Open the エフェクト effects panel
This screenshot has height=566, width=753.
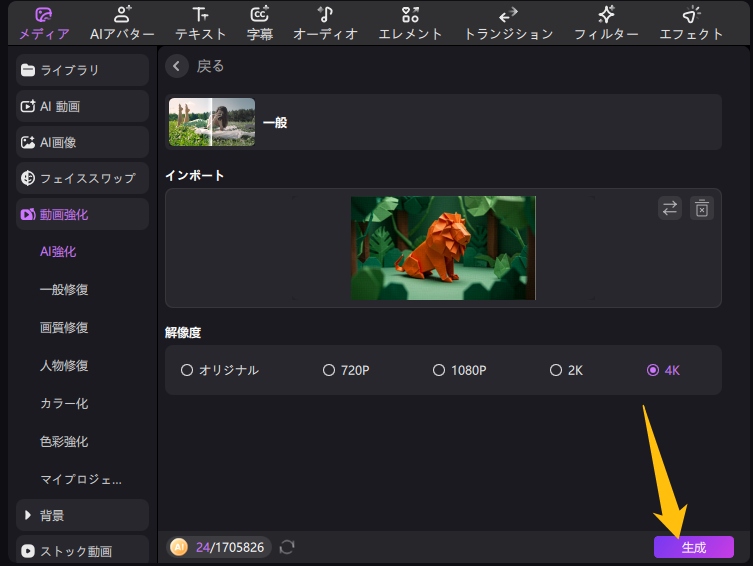pos(691,23)
